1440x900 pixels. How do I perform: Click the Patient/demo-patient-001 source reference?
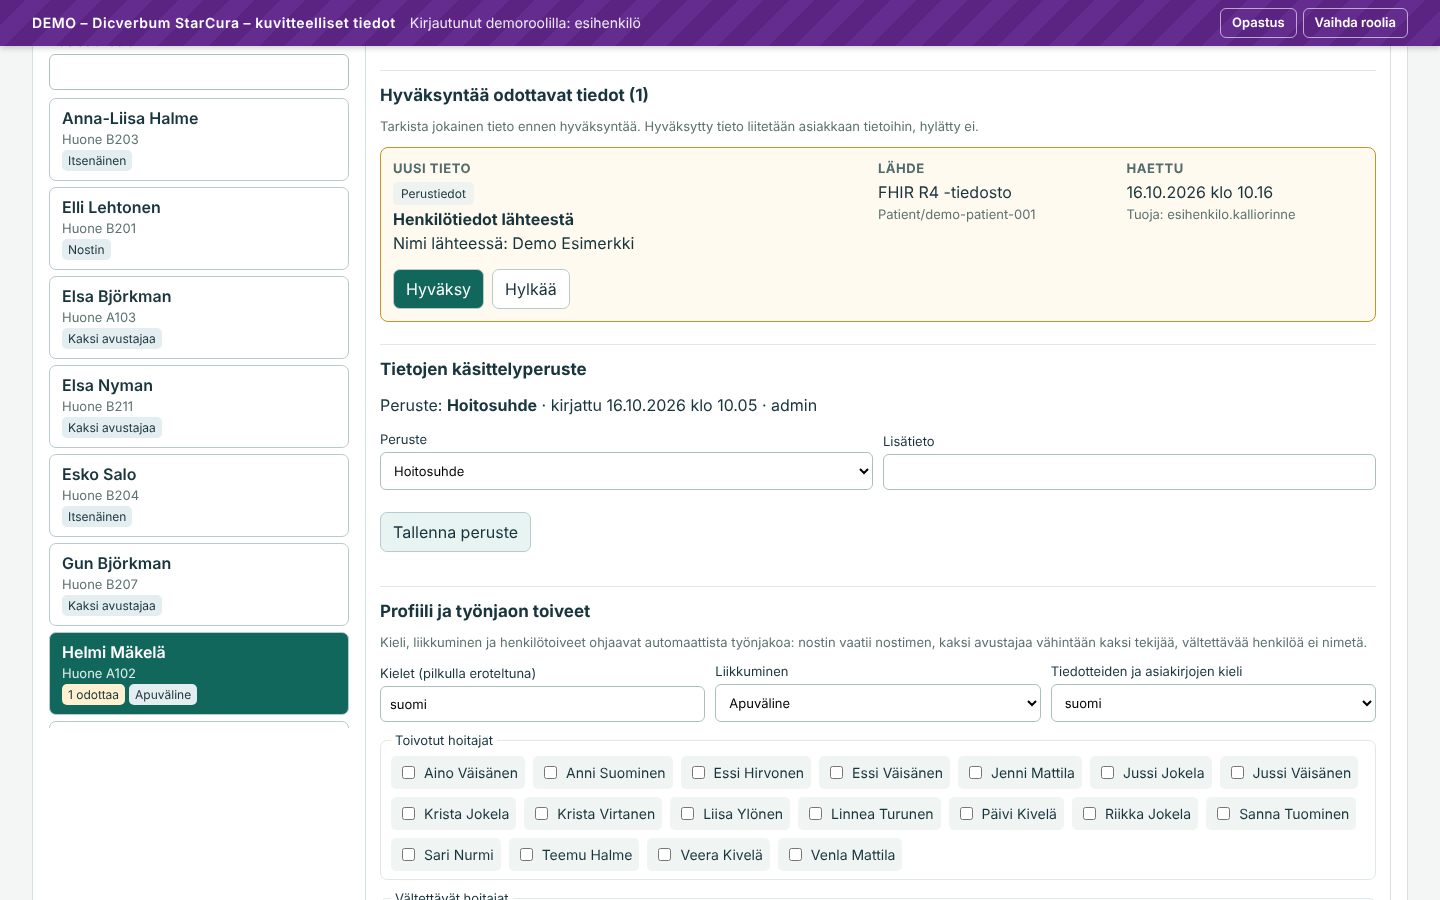pos(957,215)
